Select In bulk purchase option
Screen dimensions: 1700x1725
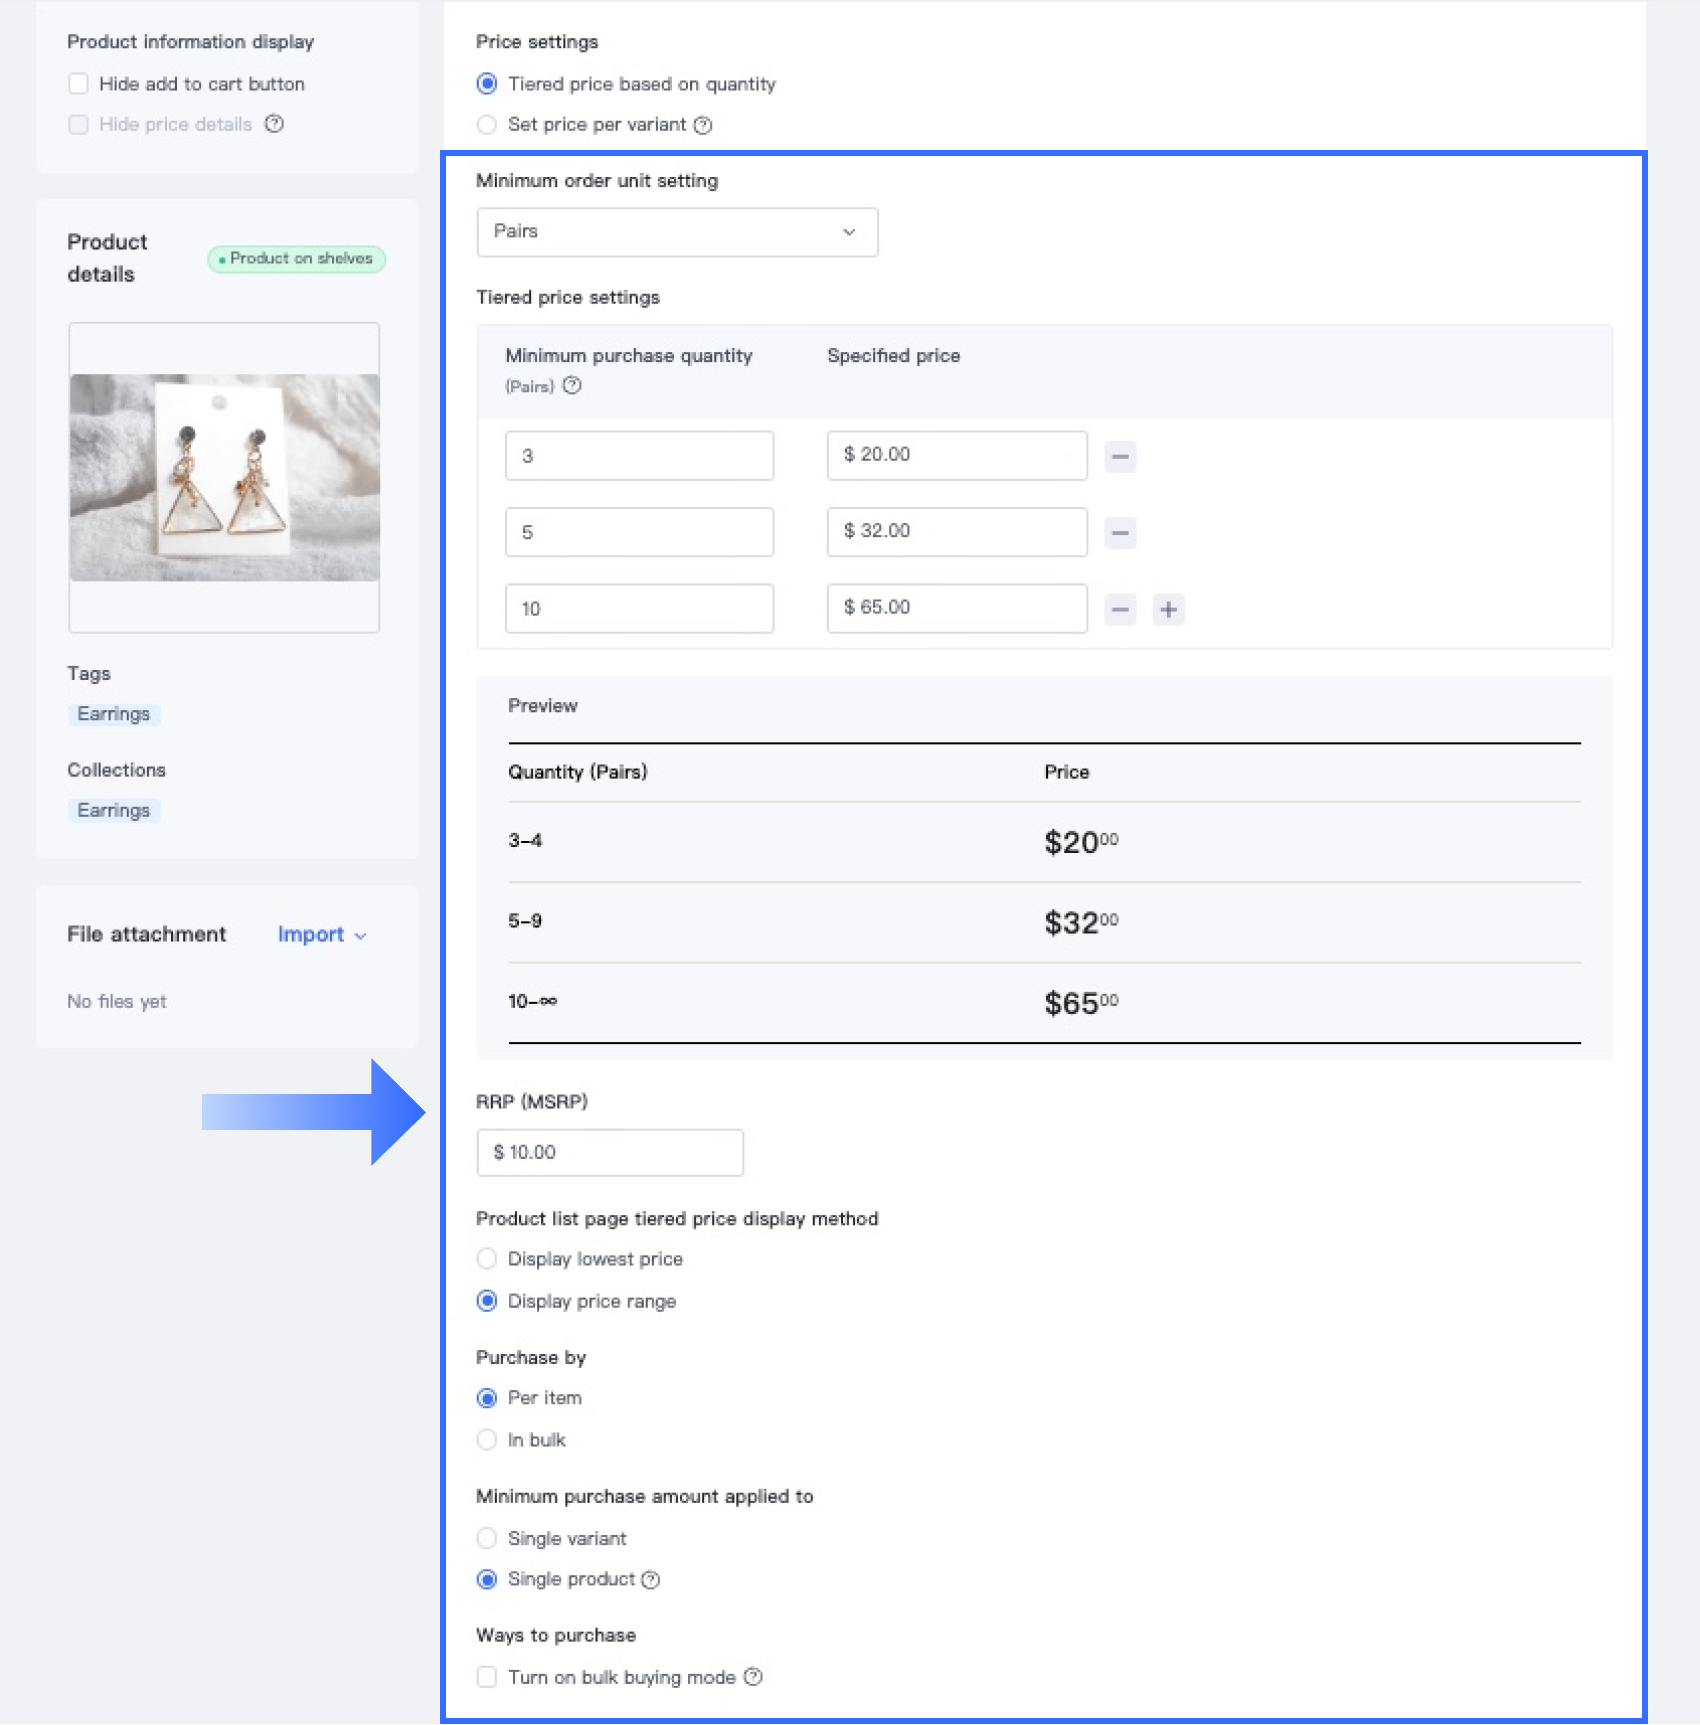click(x=487, y=1440)
